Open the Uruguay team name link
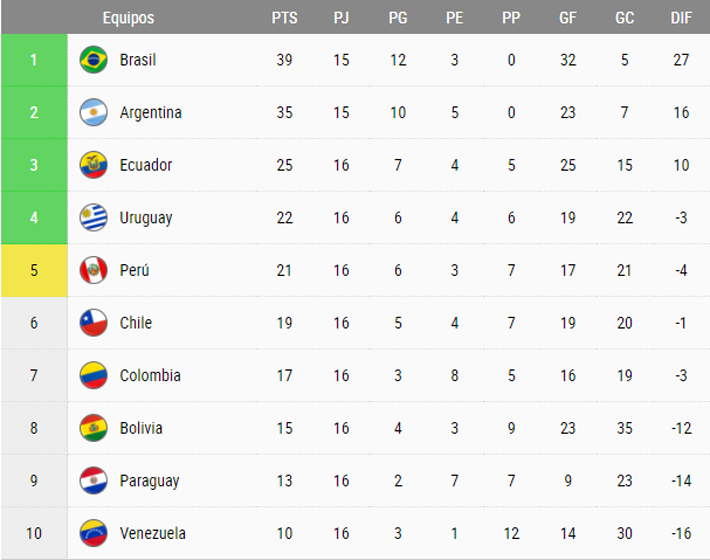710x560 pixels. [146, 218]
